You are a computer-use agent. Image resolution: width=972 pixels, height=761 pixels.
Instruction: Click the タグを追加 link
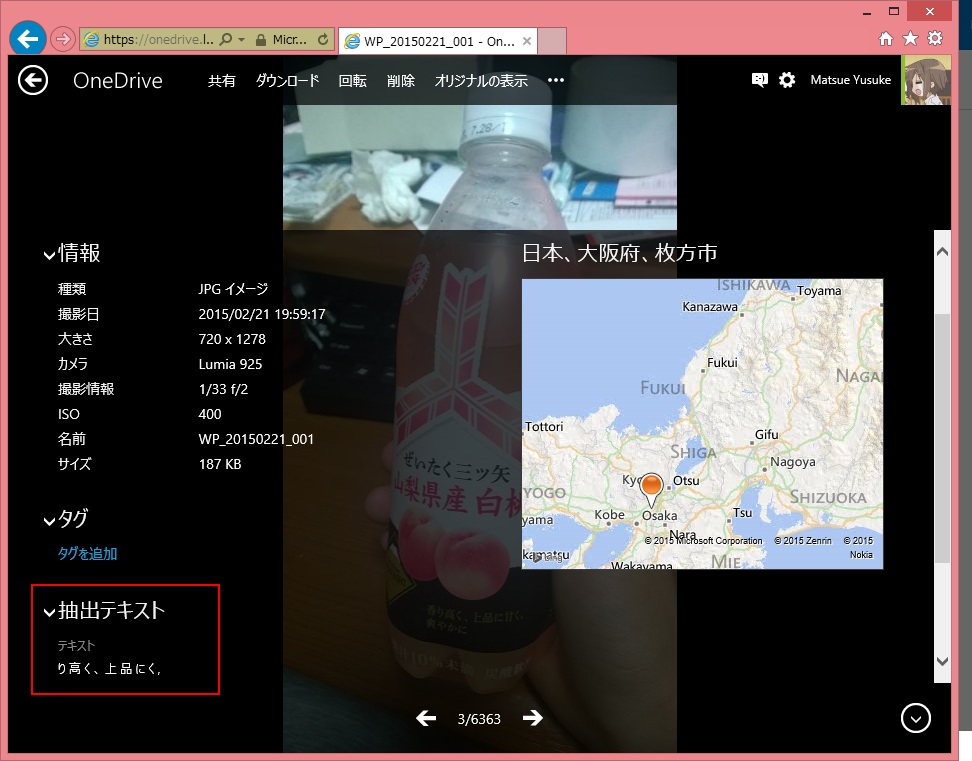pyautogui.click(x=88, y=553)
